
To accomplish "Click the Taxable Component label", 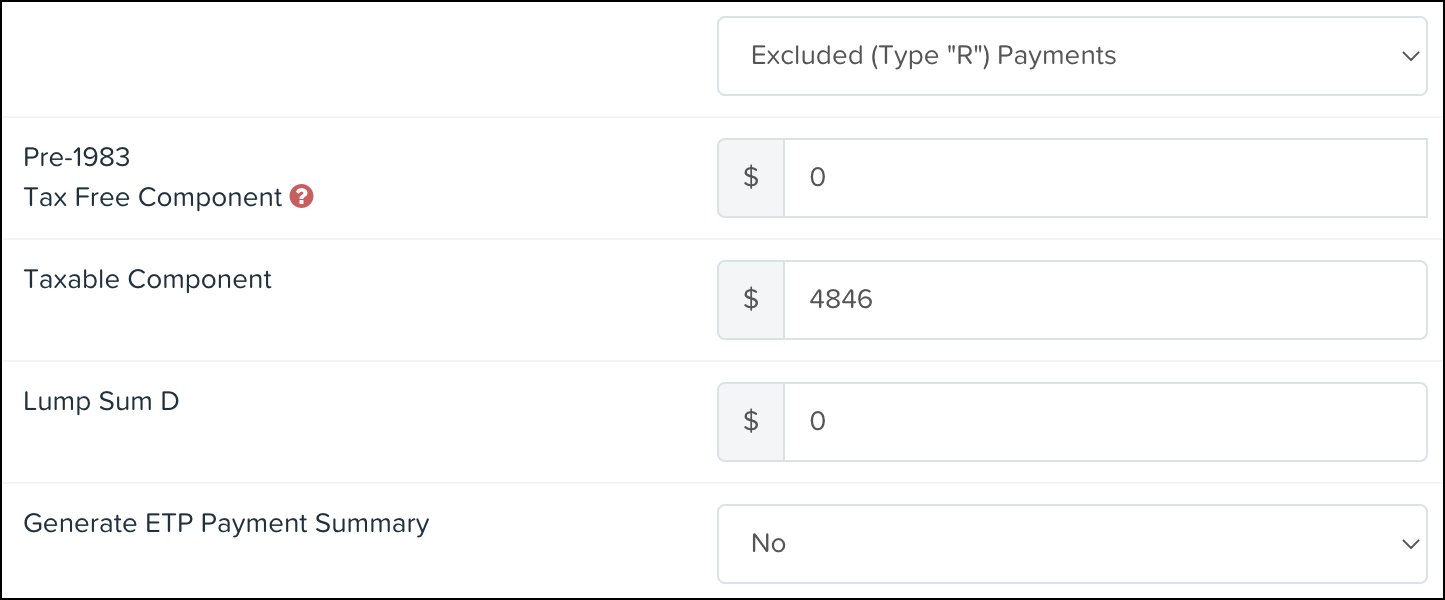I will click(x=148, y=279).
